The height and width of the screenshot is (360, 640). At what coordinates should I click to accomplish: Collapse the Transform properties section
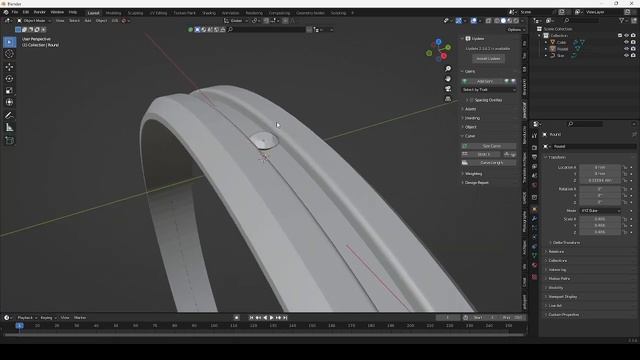point(557,157)
